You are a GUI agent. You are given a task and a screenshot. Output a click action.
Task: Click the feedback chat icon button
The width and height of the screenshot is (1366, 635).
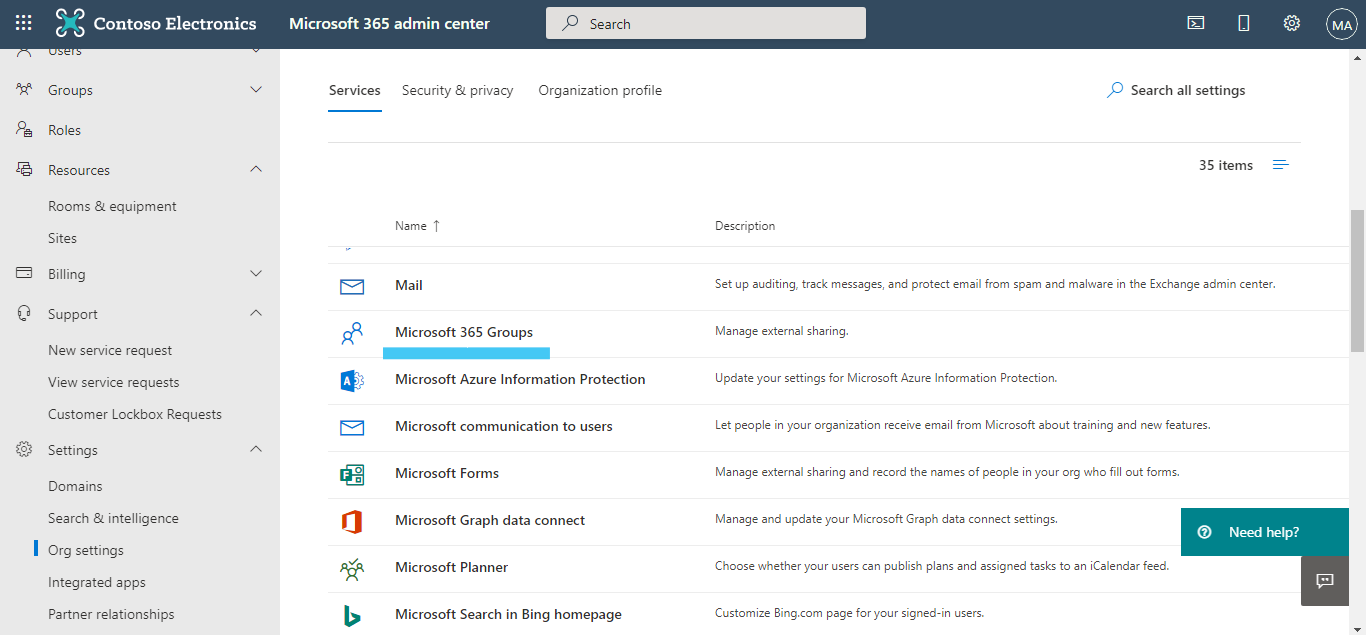[x=1325, y=581]
